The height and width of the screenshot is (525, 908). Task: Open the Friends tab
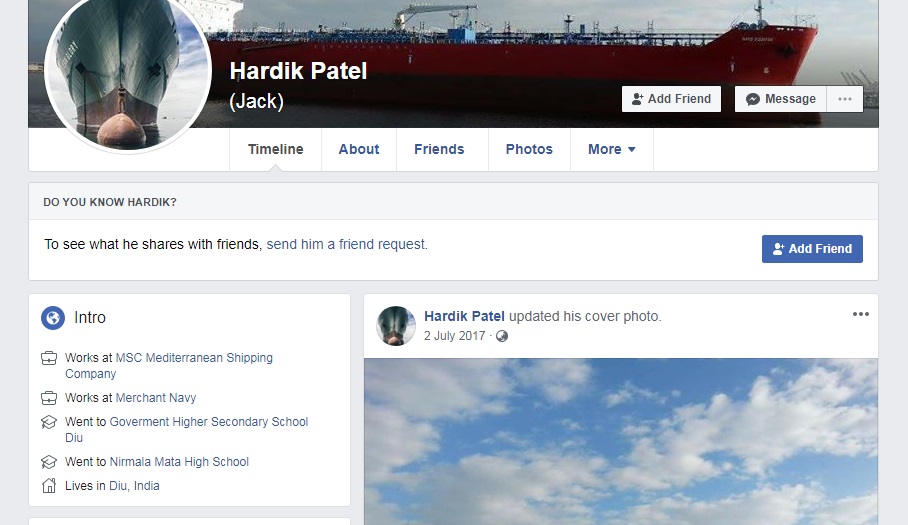click(x=439, y=149)
